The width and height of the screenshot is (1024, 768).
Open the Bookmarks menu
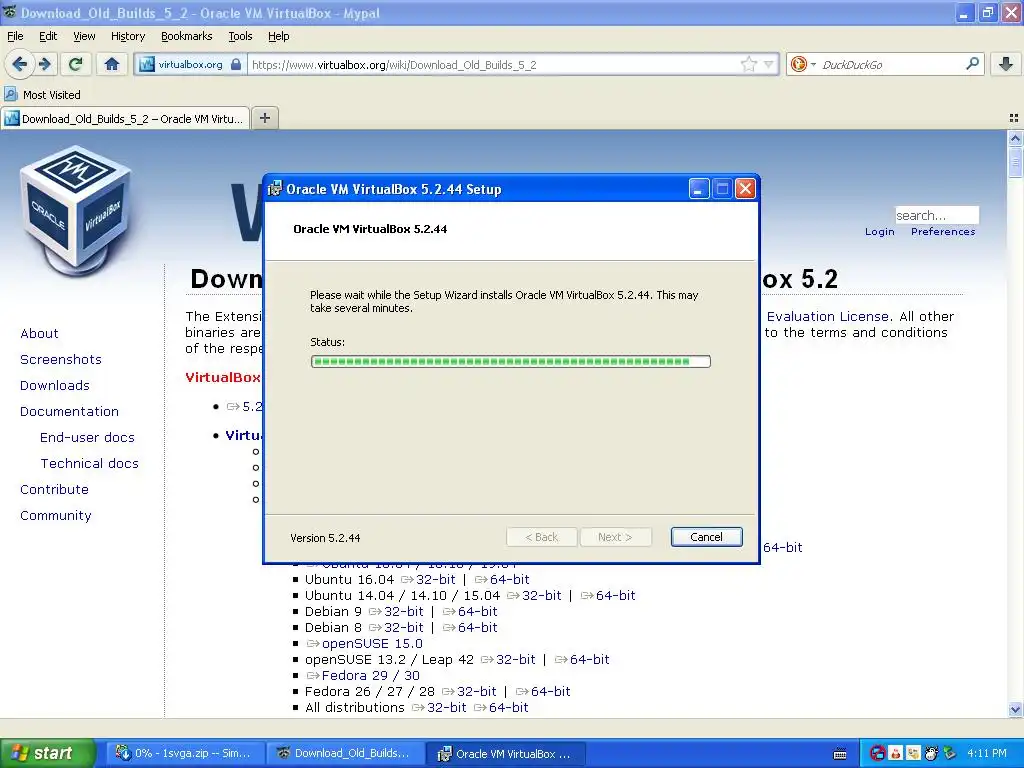[186, 36]
